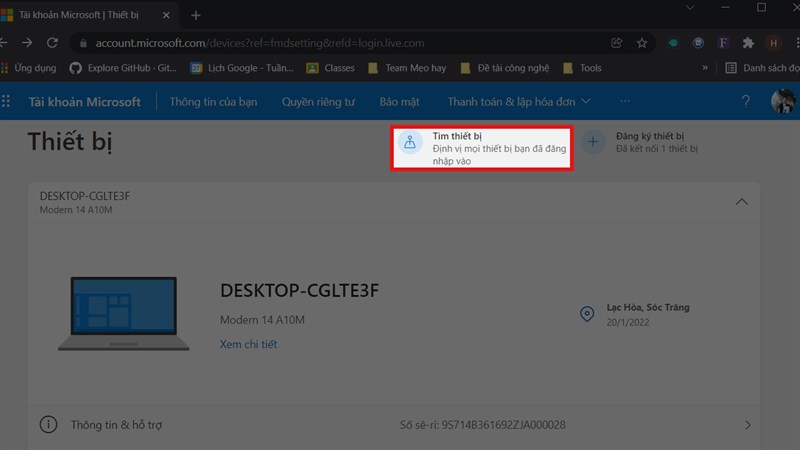
Task: Open the Ứng dụng apps shortcut
Action: tap(28, 68)
